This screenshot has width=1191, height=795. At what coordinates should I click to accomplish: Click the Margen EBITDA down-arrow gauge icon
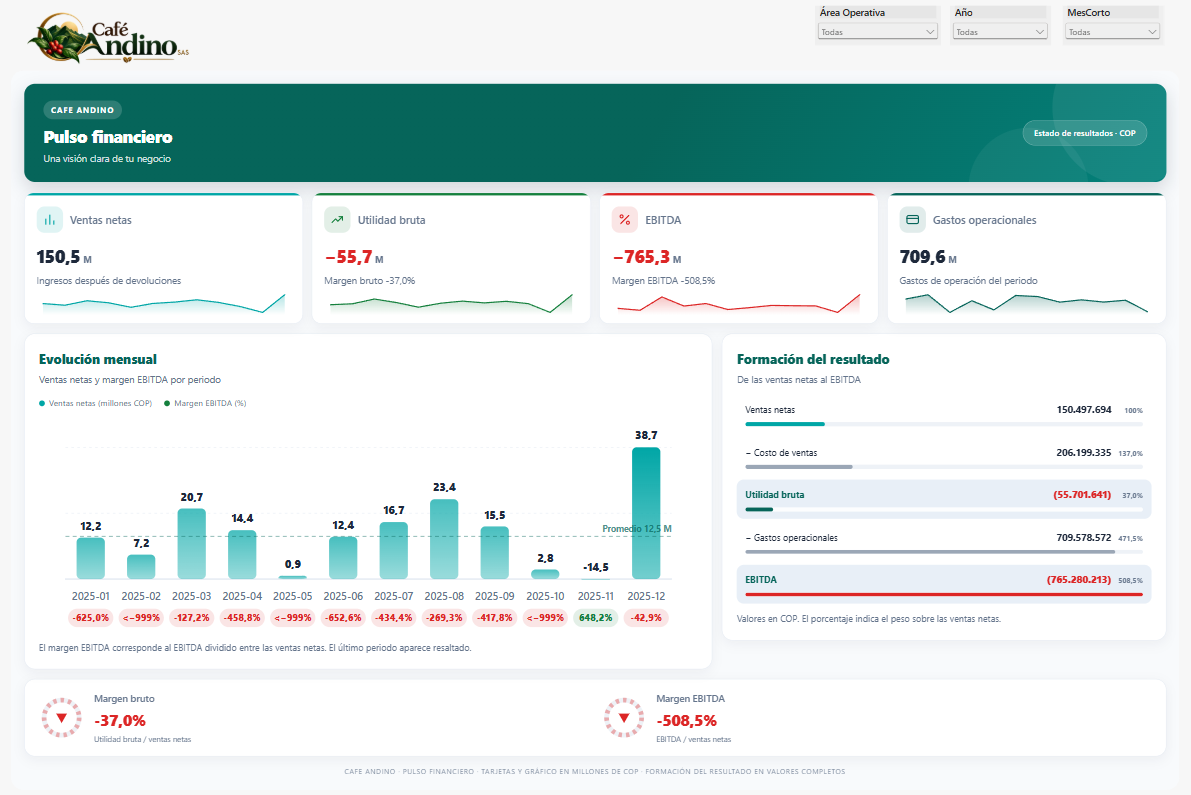(624, 718)
